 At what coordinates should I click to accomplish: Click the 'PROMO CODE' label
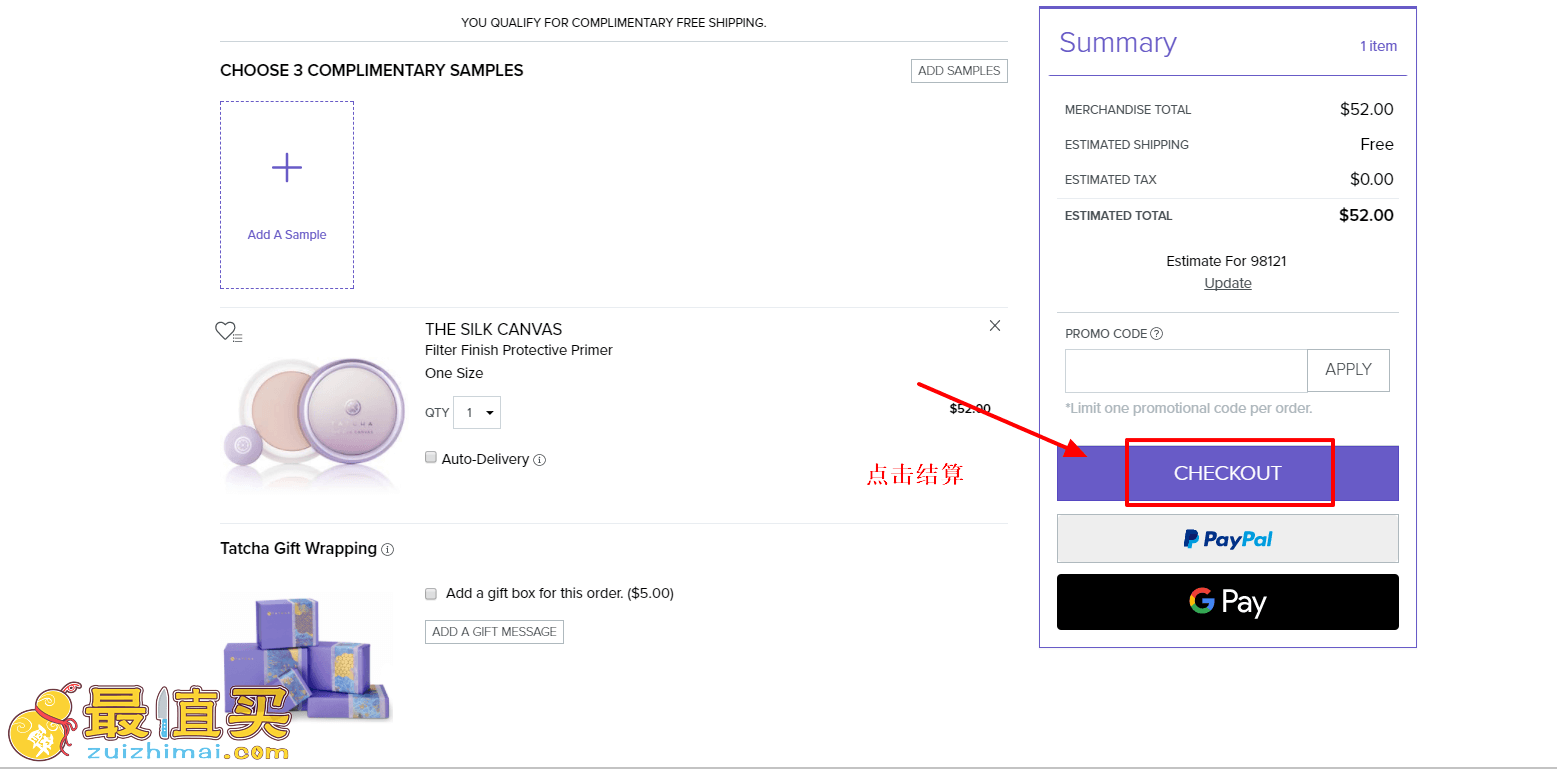1106,334
